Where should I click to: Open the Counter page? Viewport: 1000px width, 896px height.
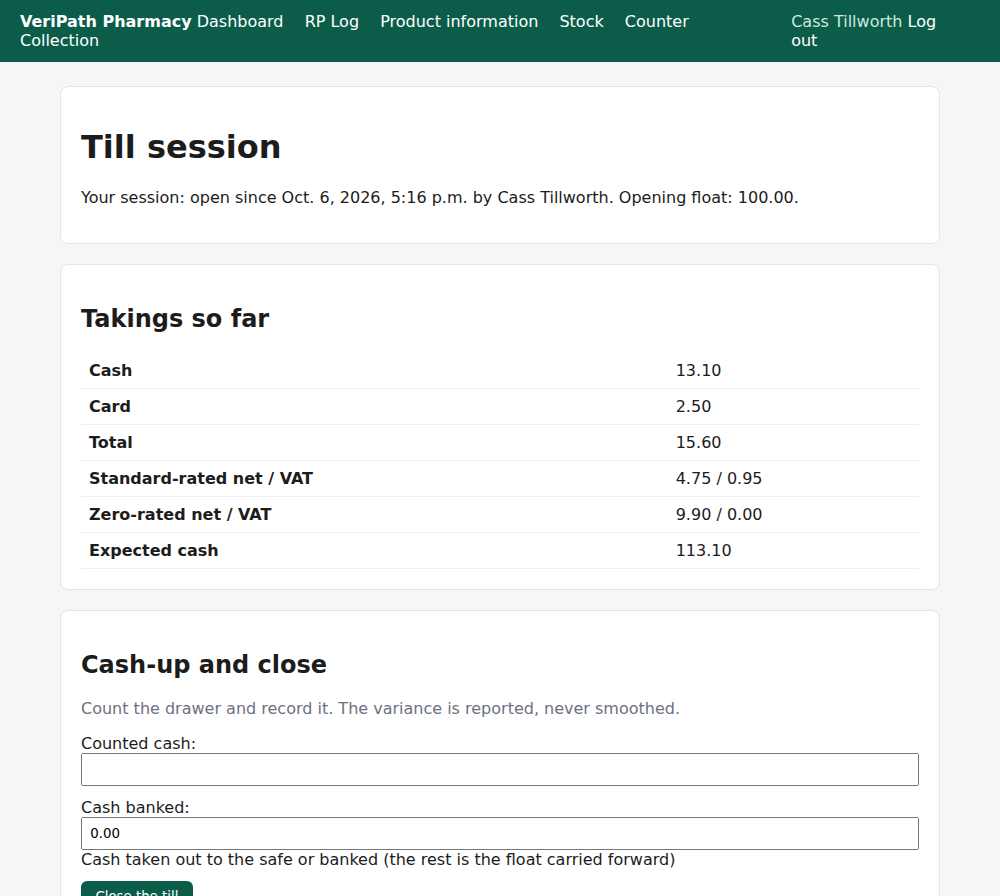pyautogui.click(x=657, y=21)
